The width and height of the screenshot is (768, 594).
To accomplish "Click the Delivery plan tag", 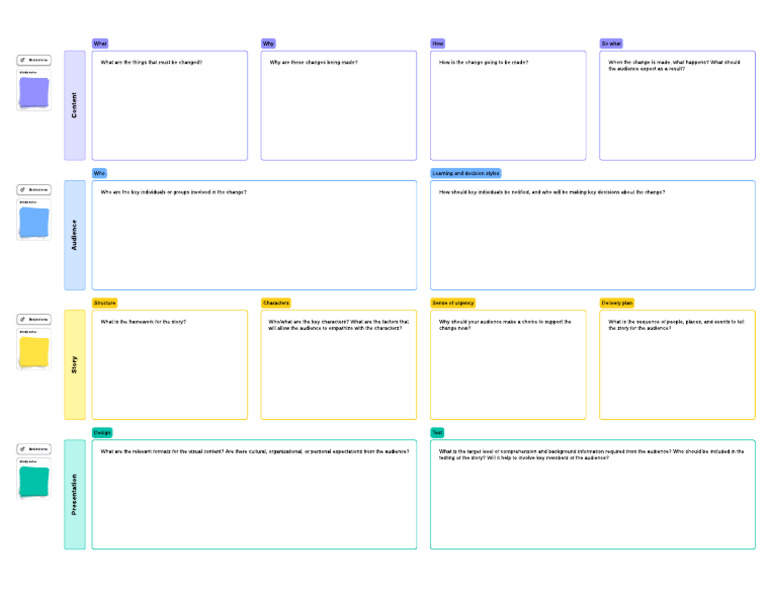I will 617,303.
